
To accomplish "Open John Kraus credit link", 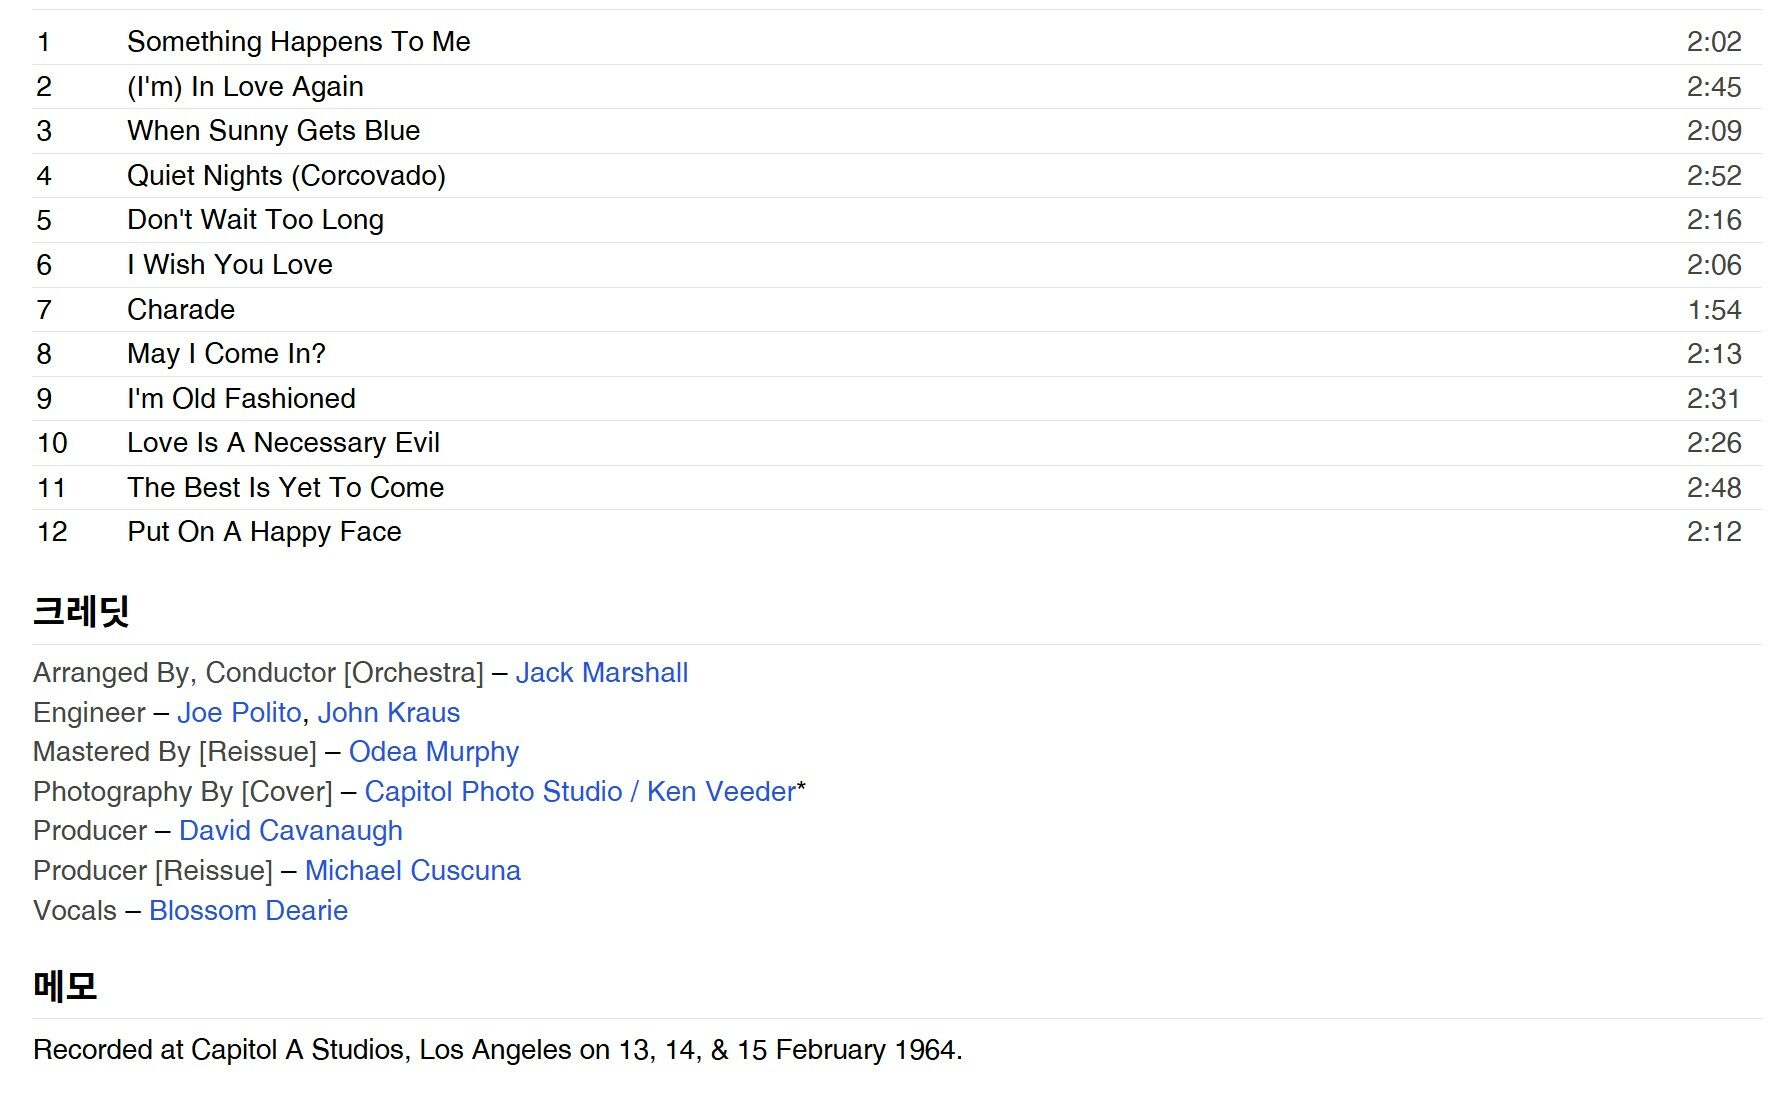I will click(388, 713).
